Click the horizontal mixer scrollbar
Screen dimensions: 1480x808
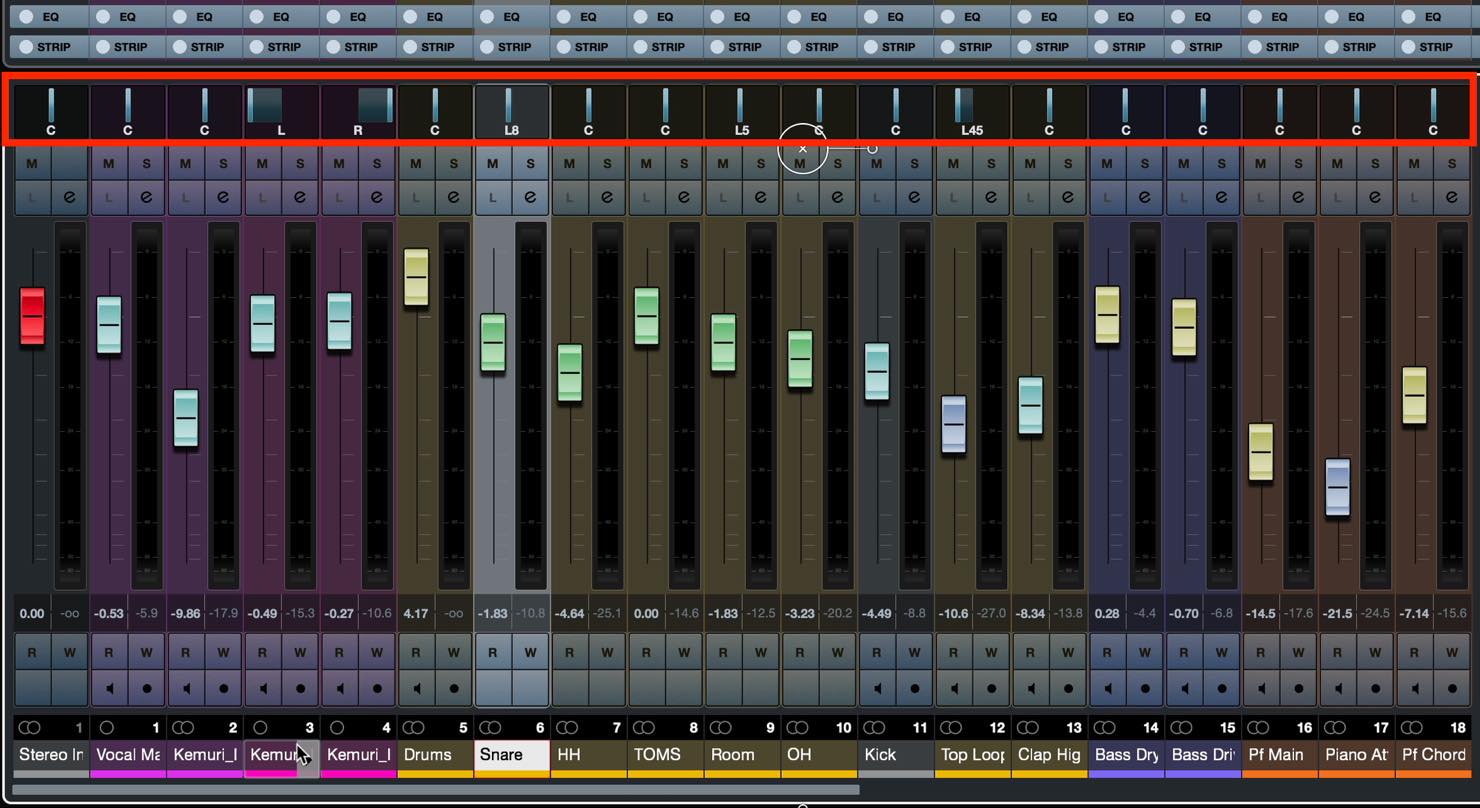click(x=436, y=790)
